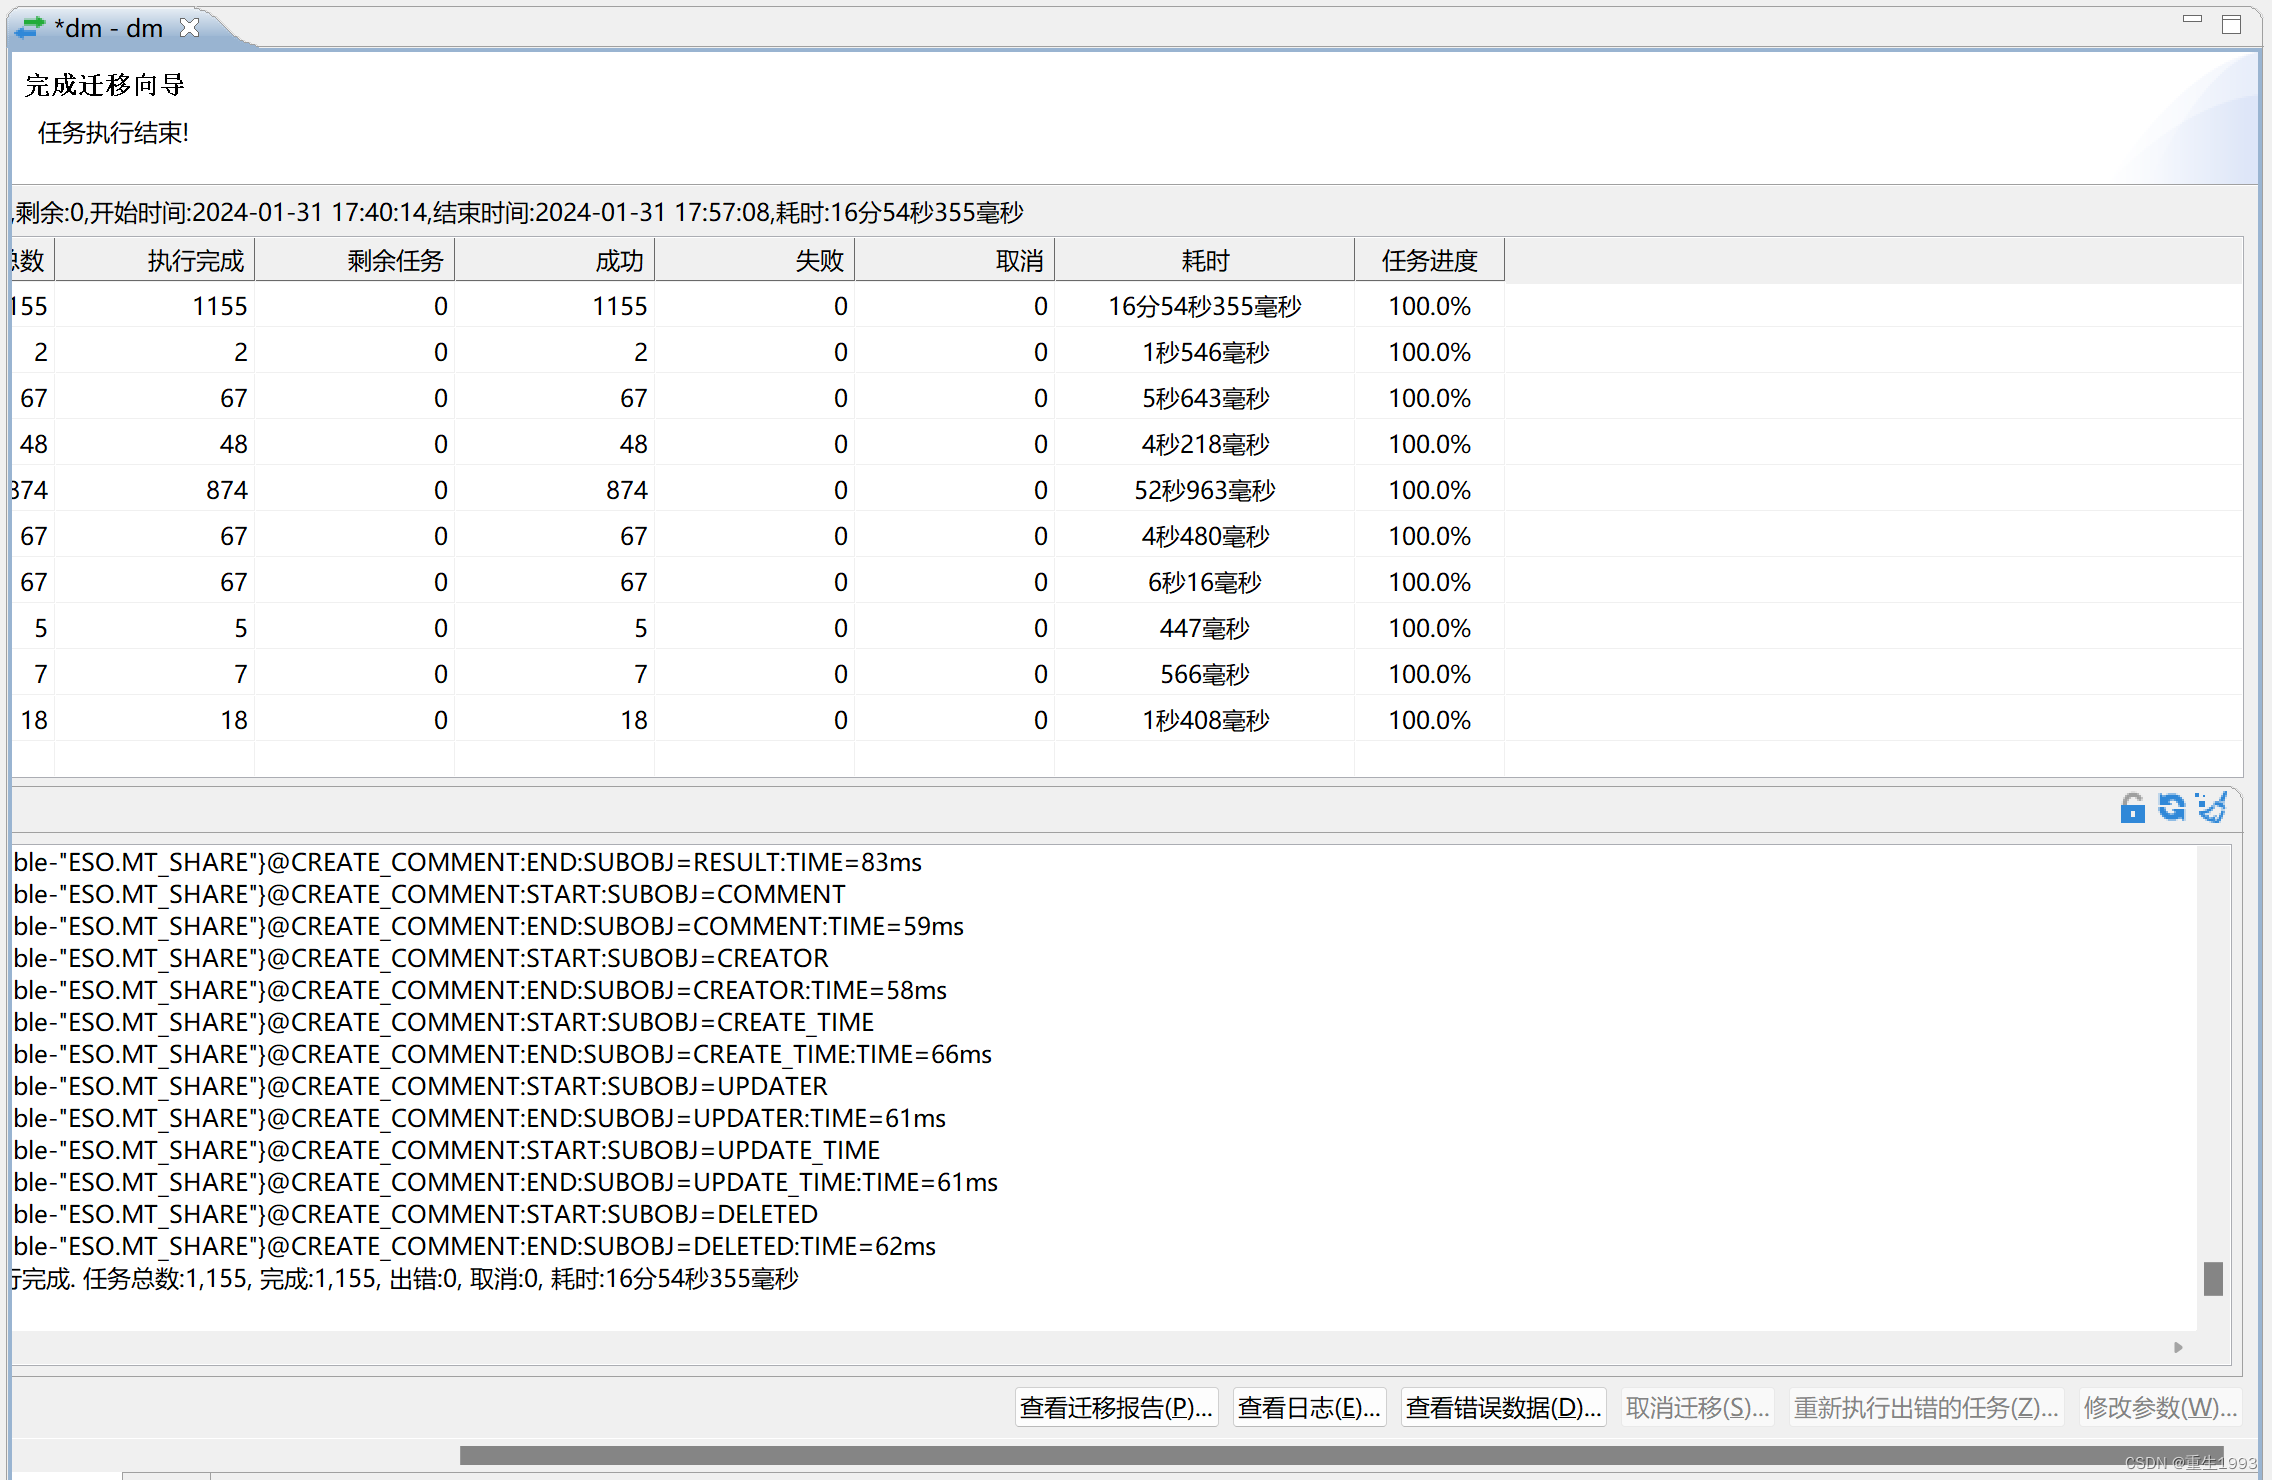This screenshot has height=1480, width=2272.
Task: Sort by 执行完成 column header
Action: tap(195, 261)
